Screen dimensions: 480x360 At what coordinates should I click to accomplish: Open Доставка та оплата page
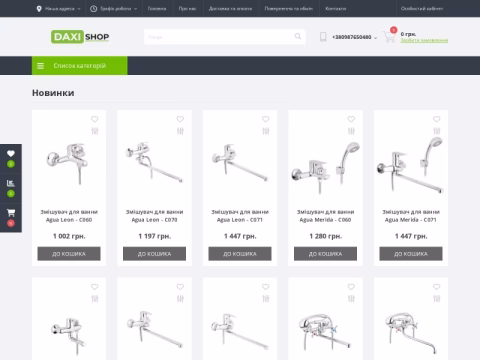[230, 9]
